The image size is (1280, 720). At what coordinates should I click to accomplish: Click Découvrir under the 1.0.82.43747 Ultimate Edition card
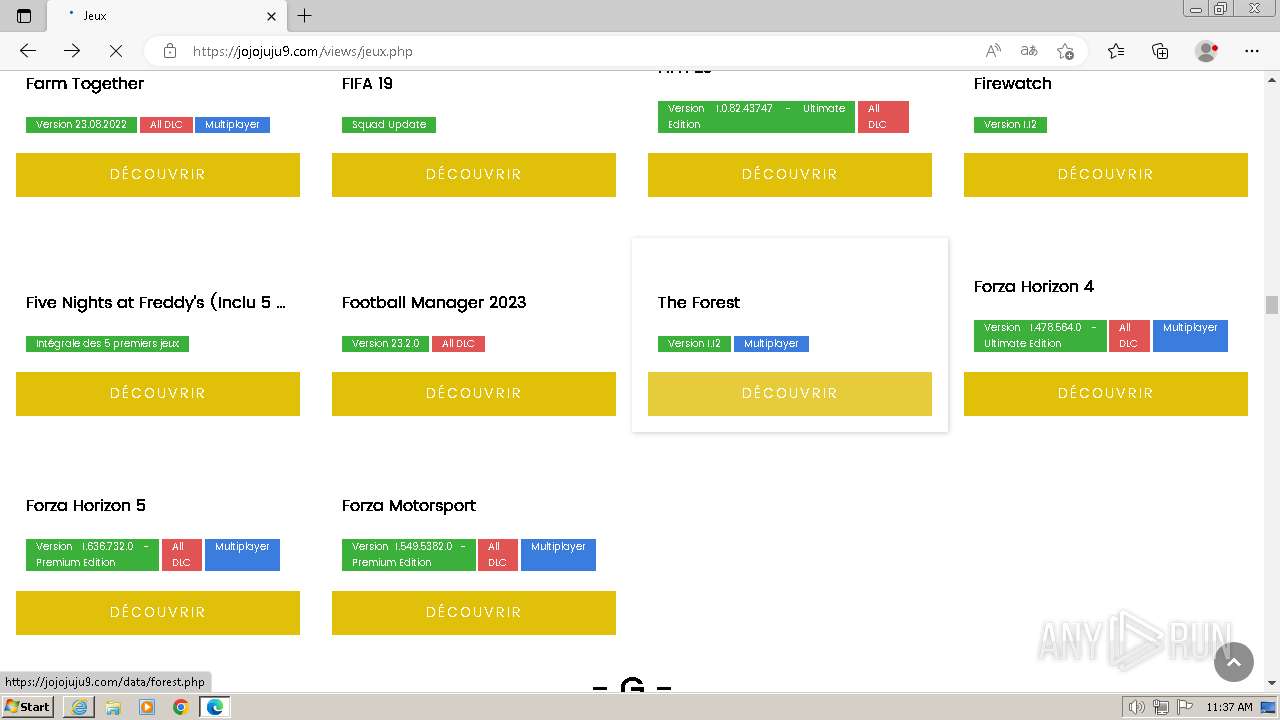pos(790,175)
